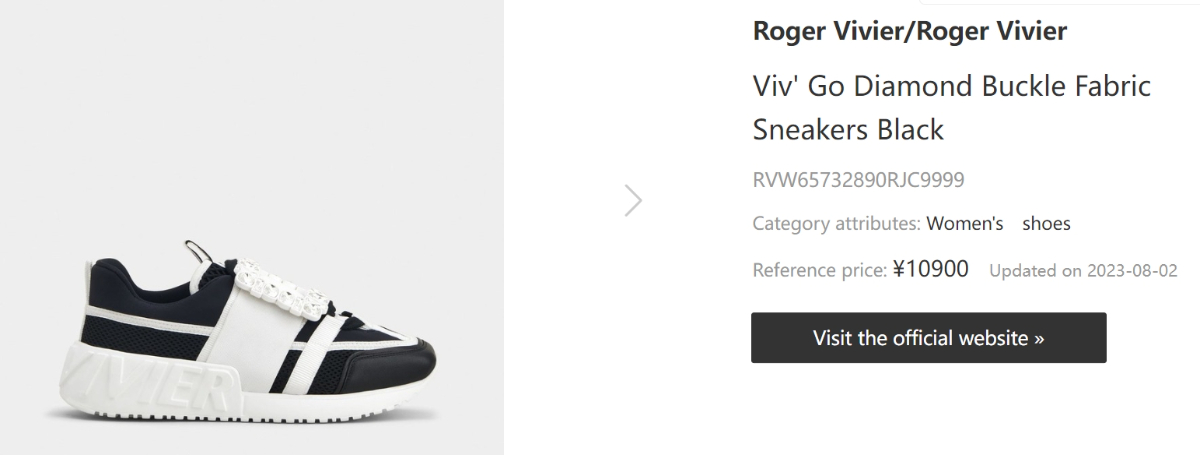
Task: Click the next image chevron arrow
Action: coord(633,201)
